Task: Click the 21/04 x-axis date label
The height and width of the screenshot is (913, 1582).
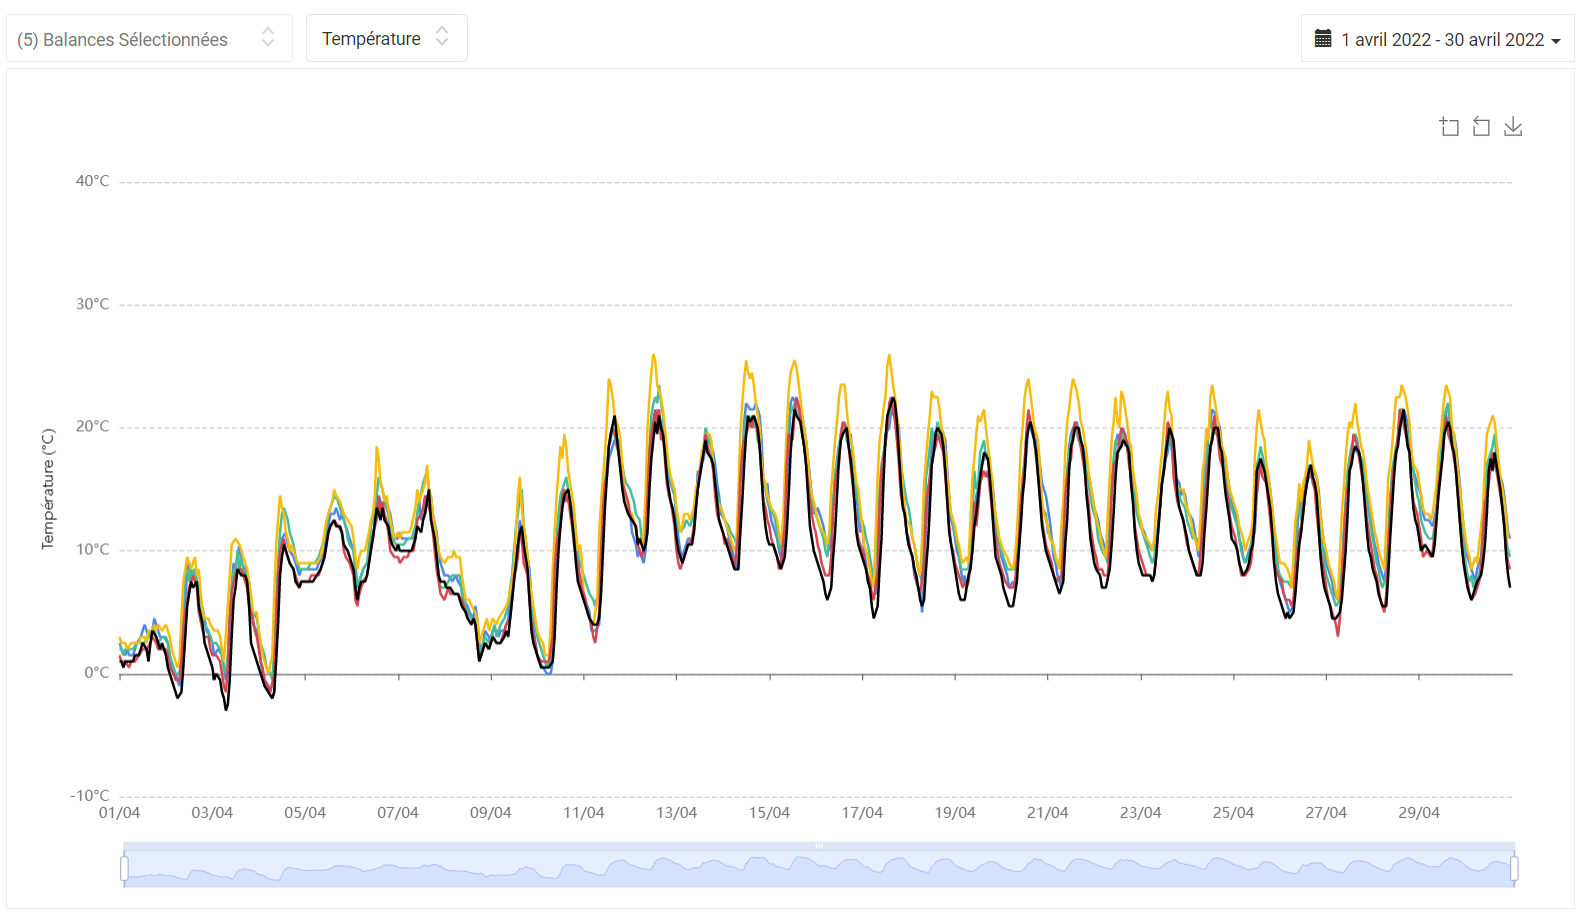Action: [x=1047, y=813]
